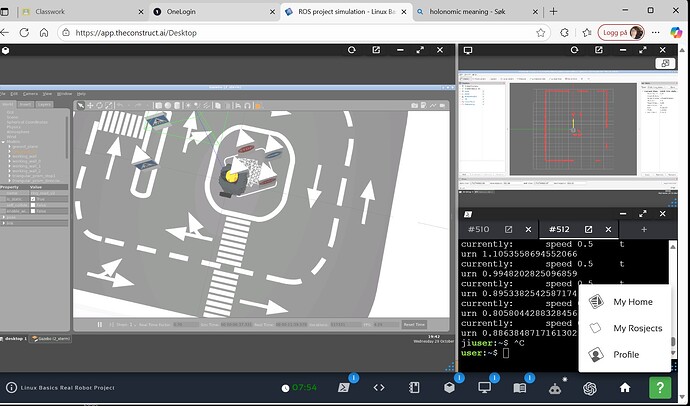
Task: Select the arrow selection tool in Gazebo
Action: pyautogui.click(x=81, y=106)
